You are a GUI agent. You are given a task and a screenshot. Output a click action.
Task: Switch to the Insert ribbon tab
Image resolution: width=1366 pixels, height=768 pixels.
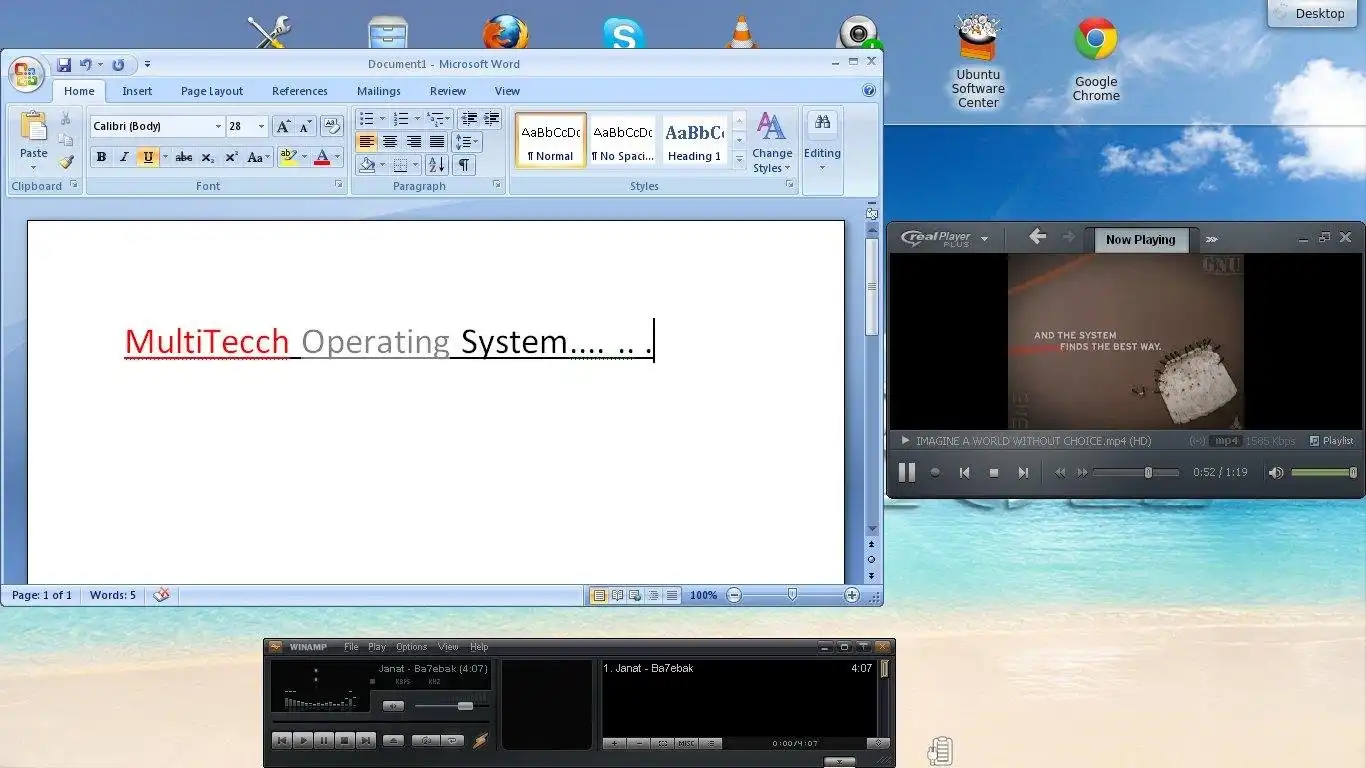(137, 91)
